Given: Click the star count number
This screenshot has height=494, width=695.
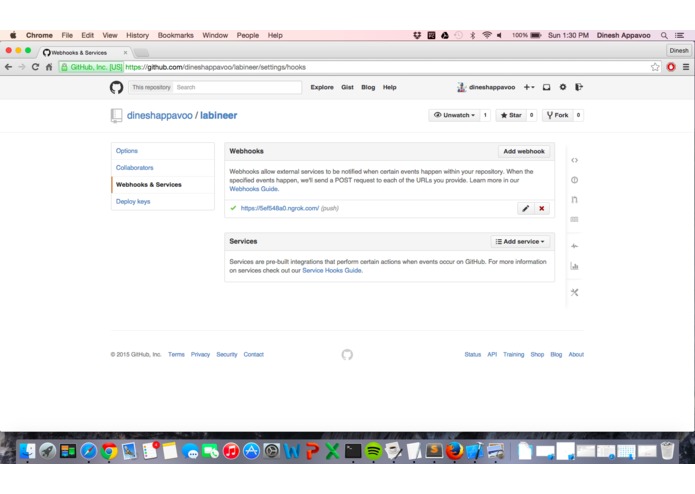Looking at the screenshot, I should (x=531, y=115).
